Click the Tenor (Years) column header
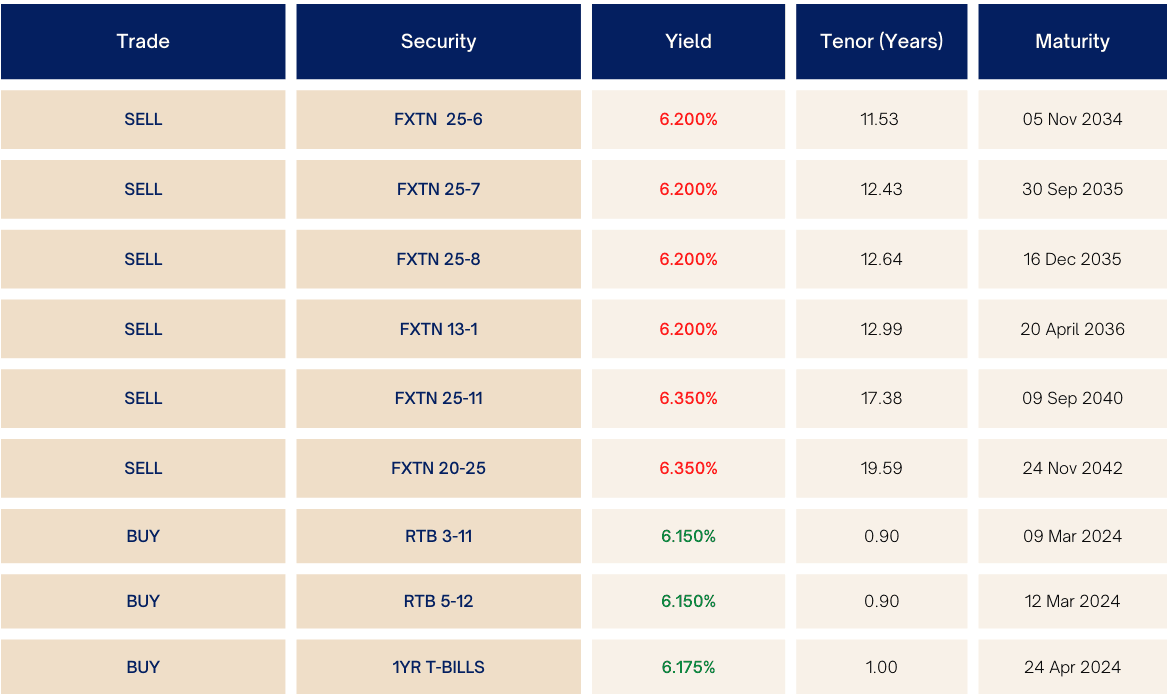1175x697 pixels. point(881,42)
